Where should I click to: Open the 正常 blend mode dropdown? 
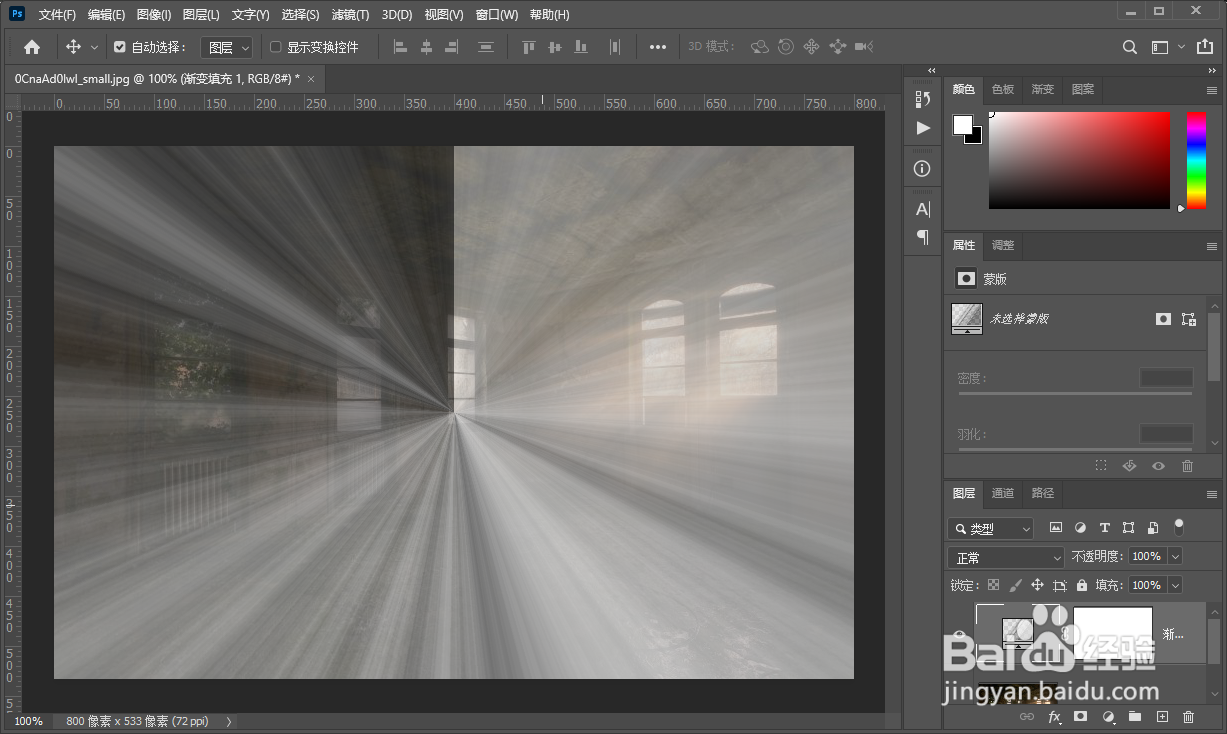click(x=1006, y=557)
